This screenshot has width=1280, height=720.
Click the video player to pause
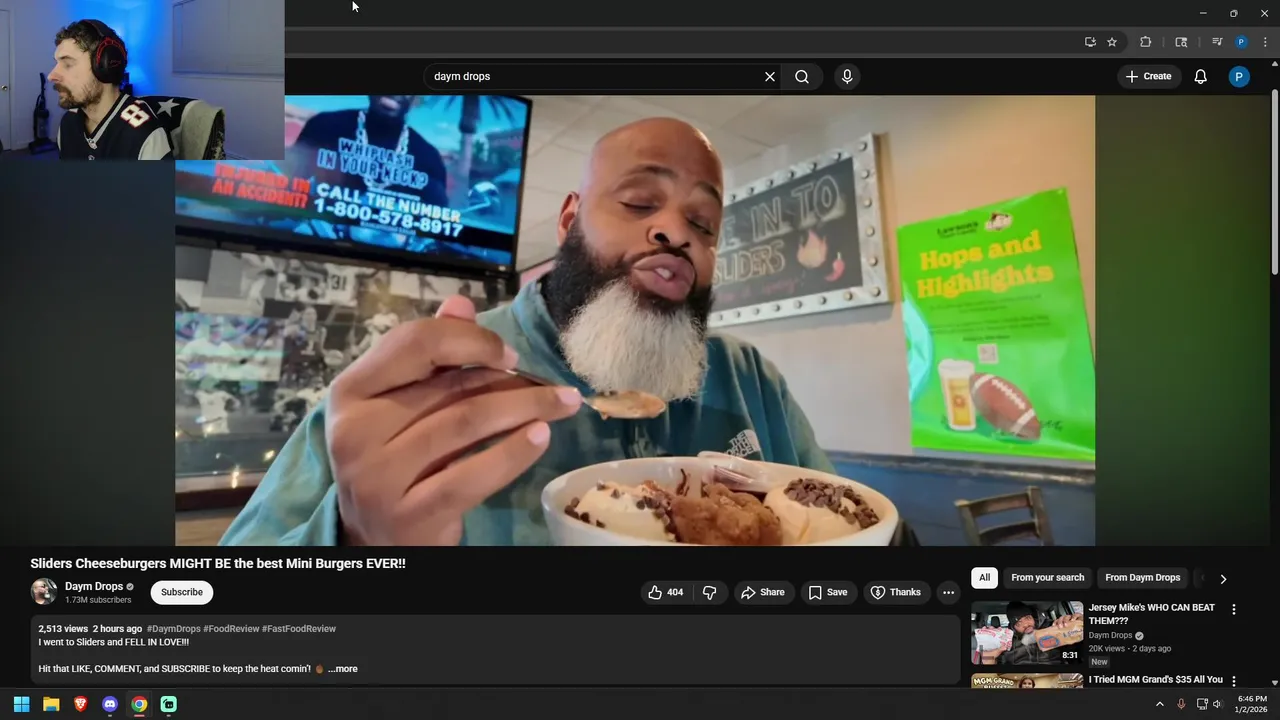point(635,320)
